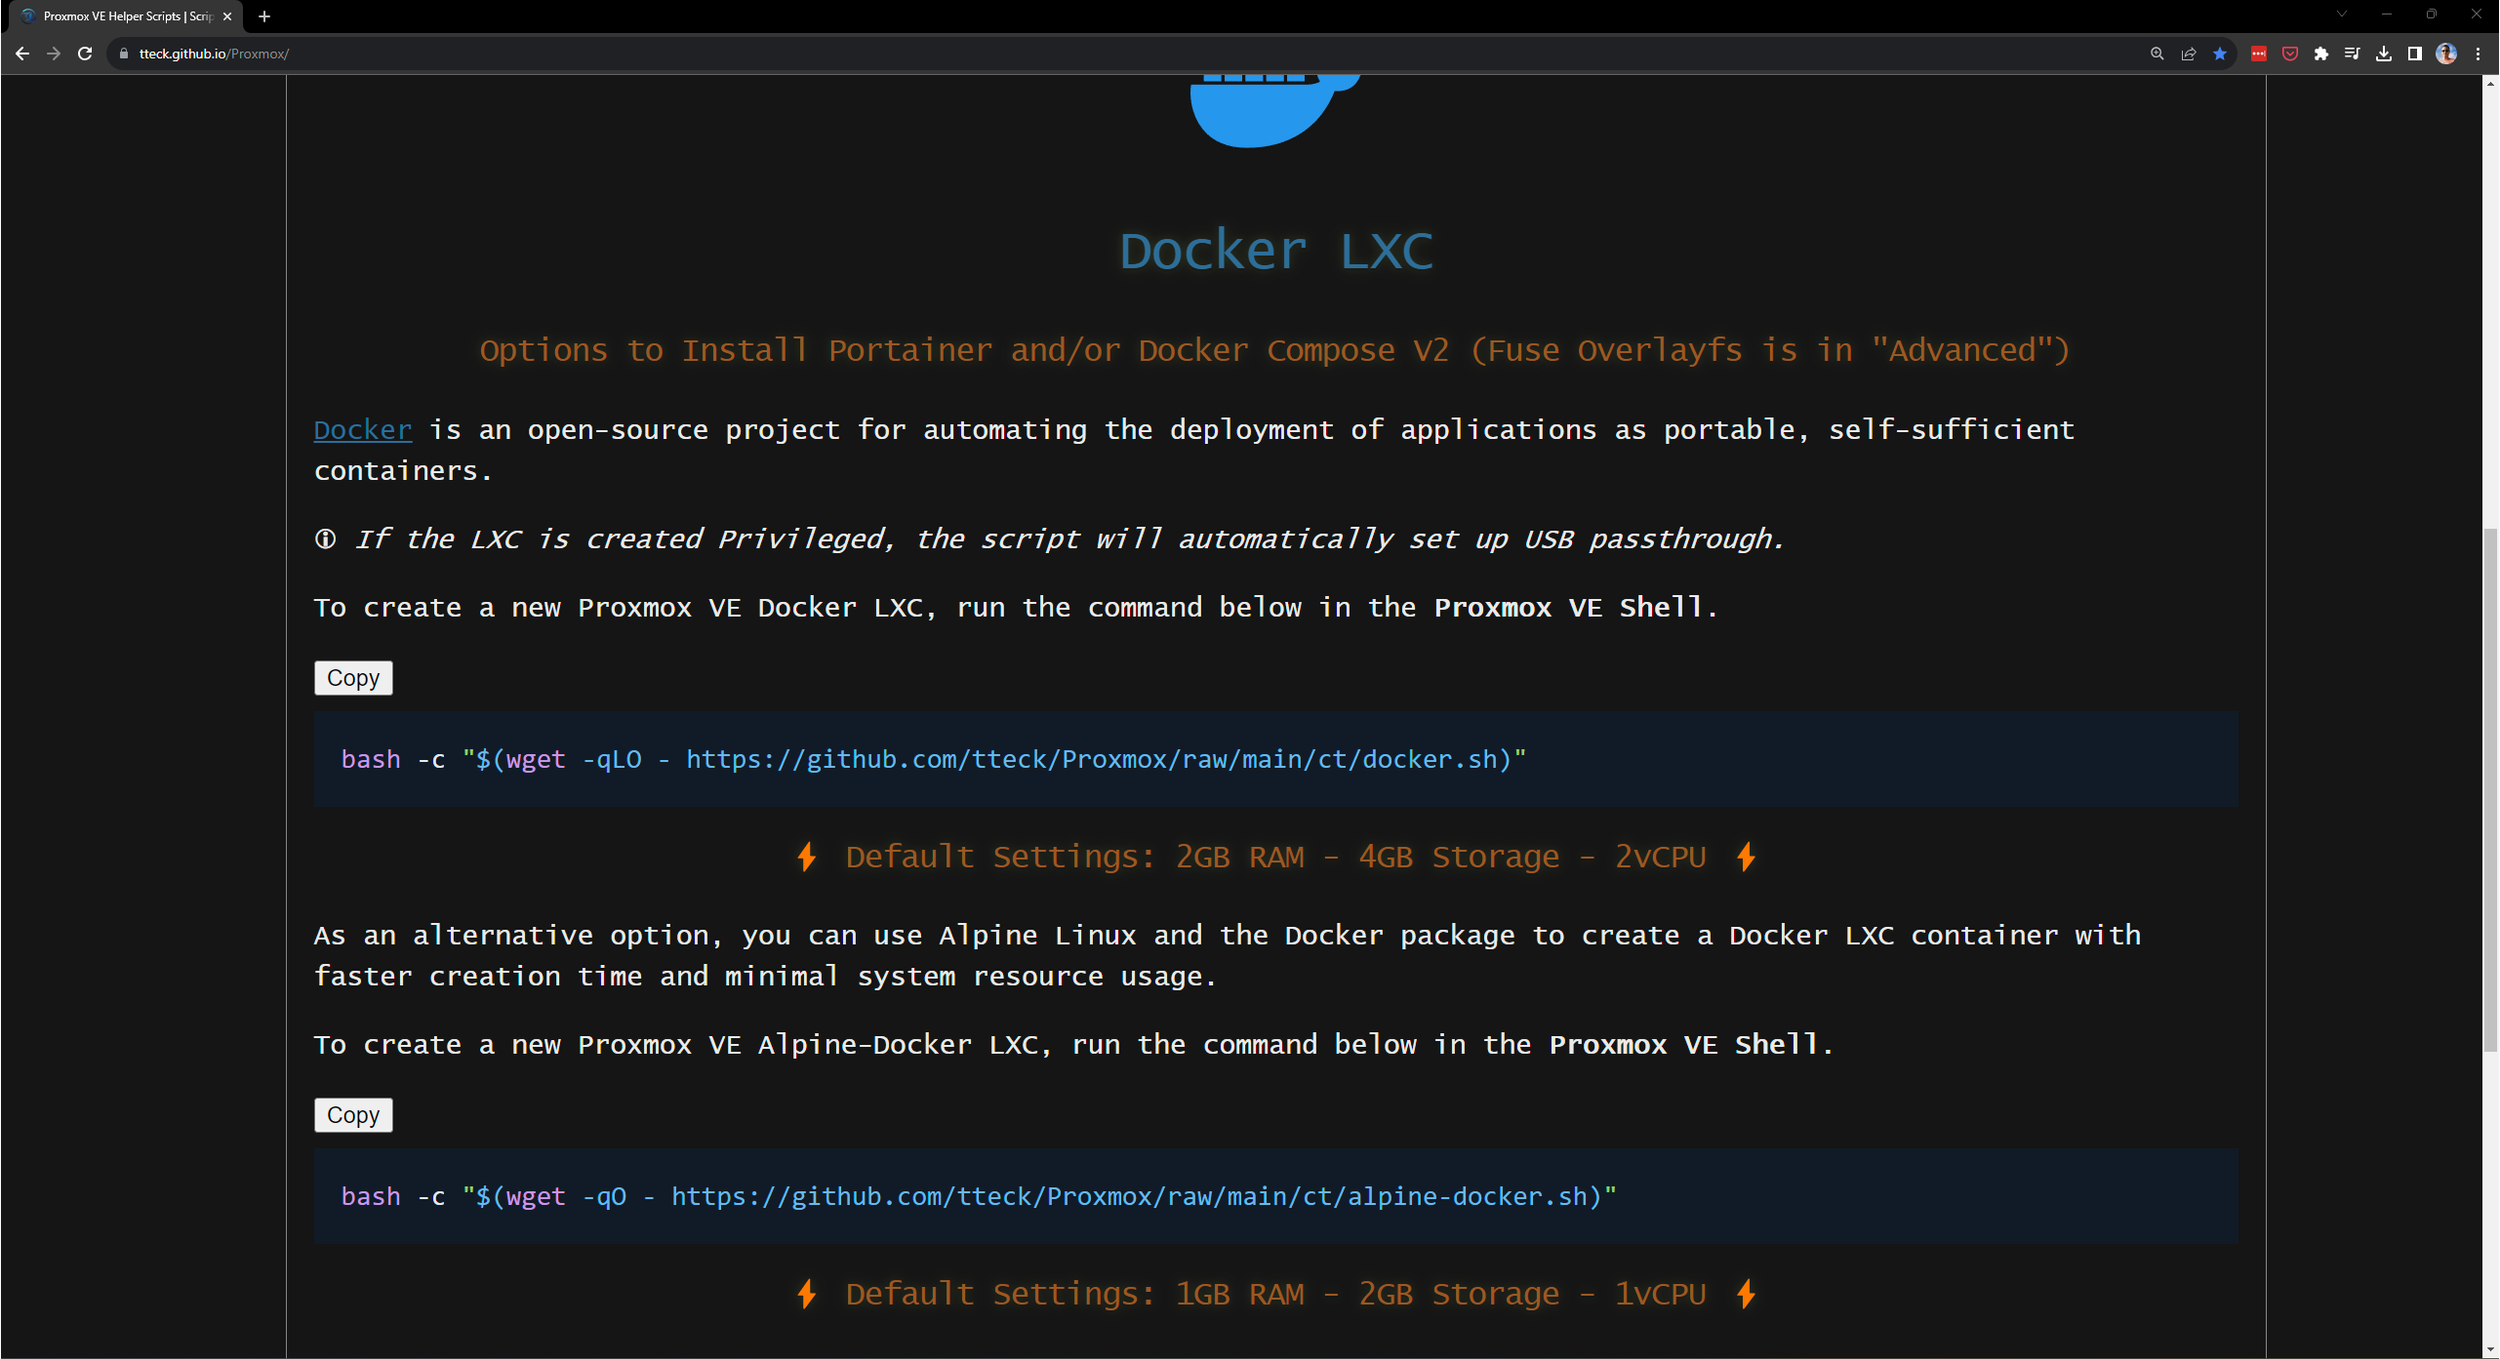Bookmark the page with the star icon
The height and width of the screenshot is (1359, 2500).
point(2220,54)
